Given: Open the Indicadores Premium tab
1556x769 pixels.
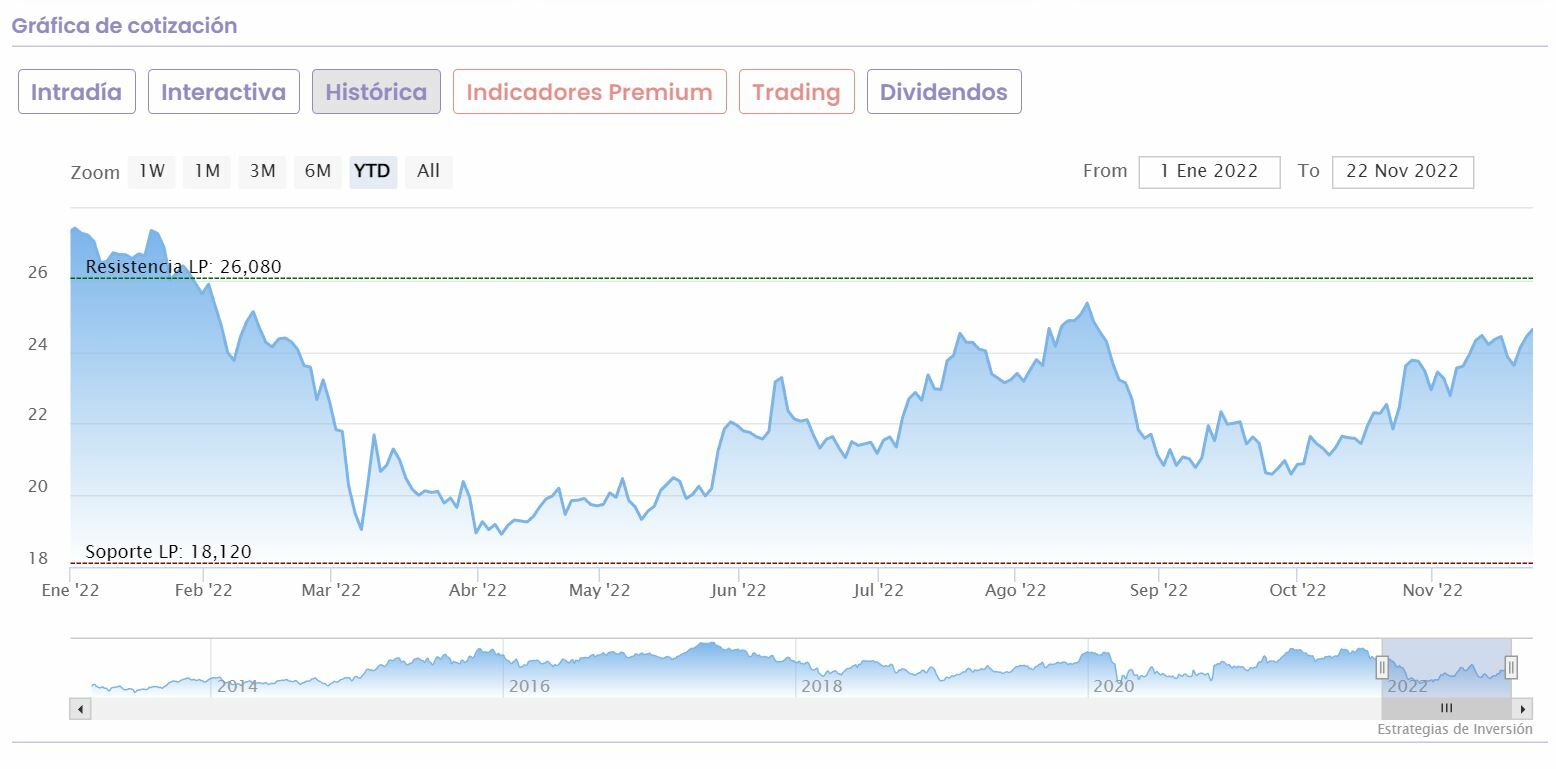Looking at the screenshot, I should (x=589, y=92).
